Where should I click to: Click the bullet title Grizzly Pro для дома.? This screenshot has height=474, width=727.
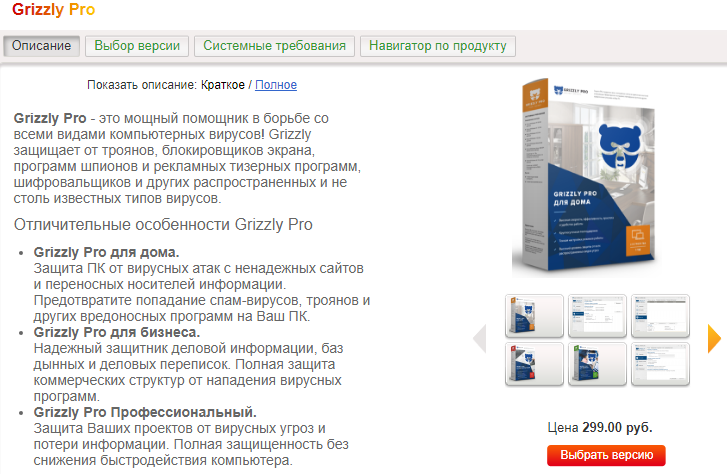(x=106, y=252)
